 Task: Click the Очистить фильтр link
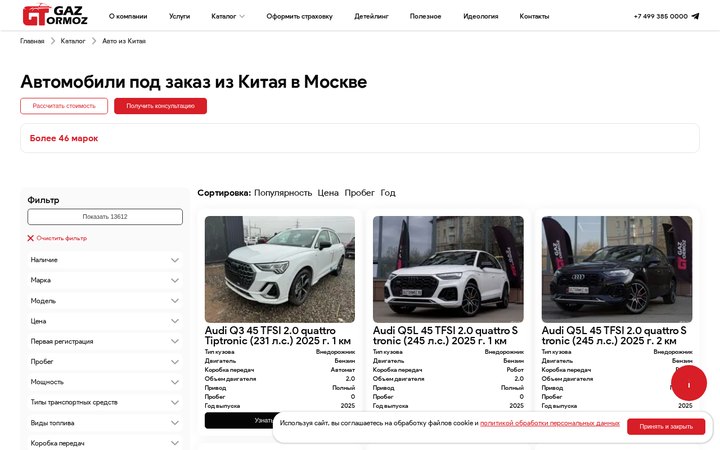point(62,238)
